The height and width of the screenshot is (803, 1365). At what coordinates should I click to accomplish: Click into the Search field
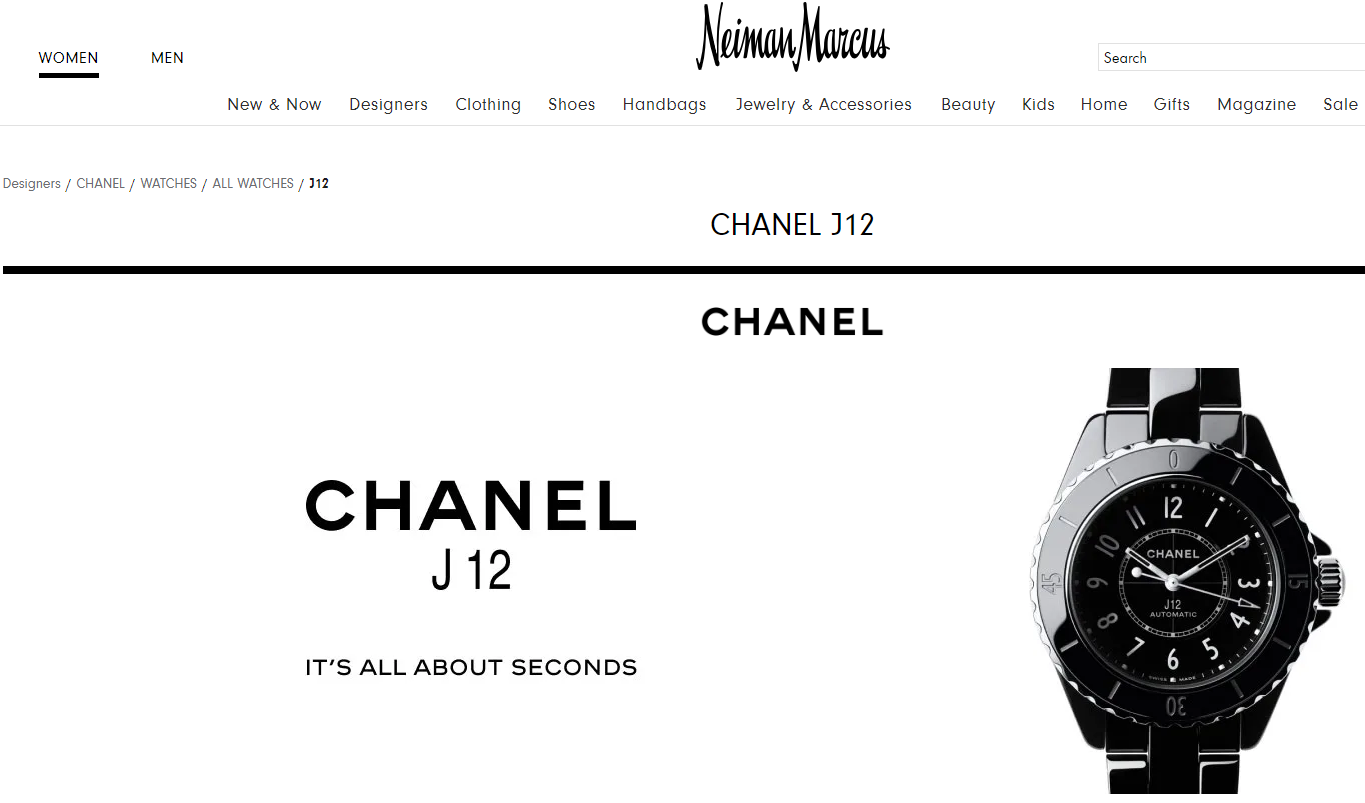(1231, 58)
